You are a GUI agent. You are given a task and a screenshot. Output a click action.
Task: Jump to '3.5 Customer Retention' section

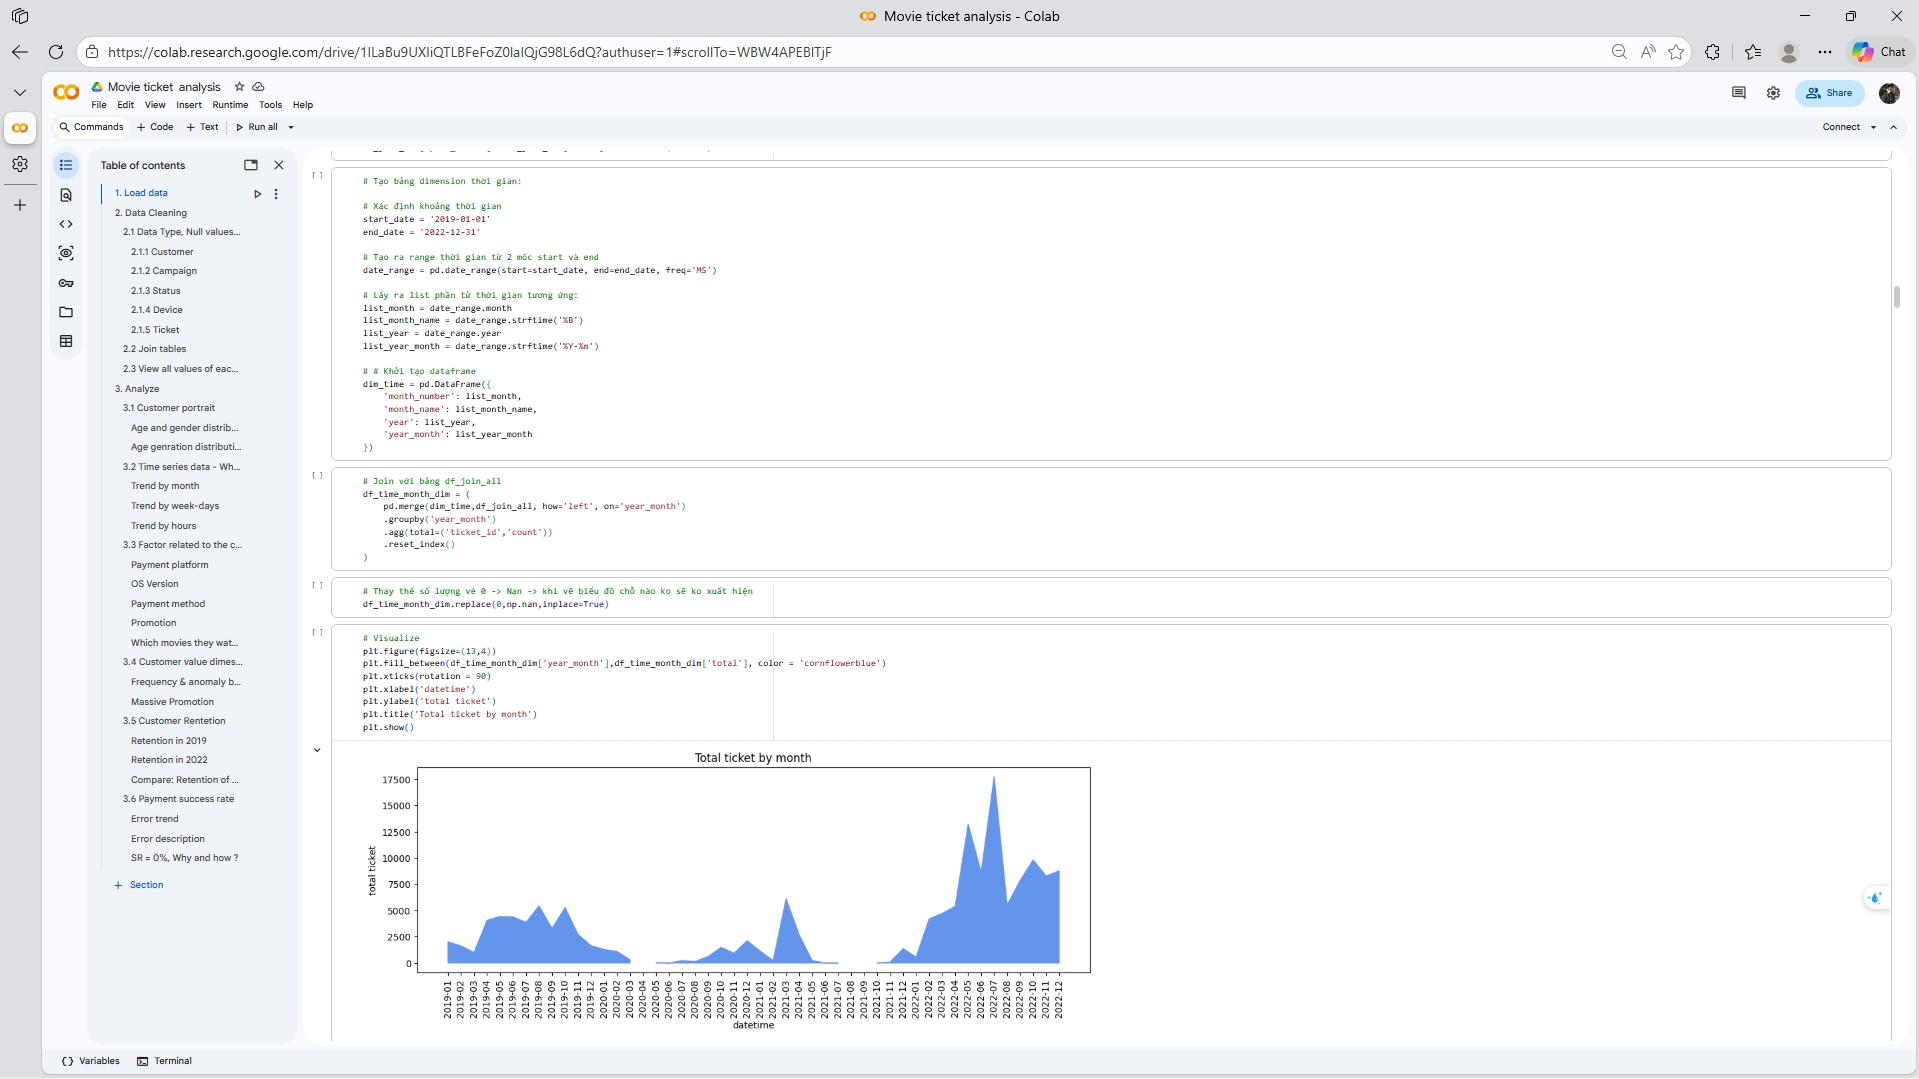tap(174, 721)
